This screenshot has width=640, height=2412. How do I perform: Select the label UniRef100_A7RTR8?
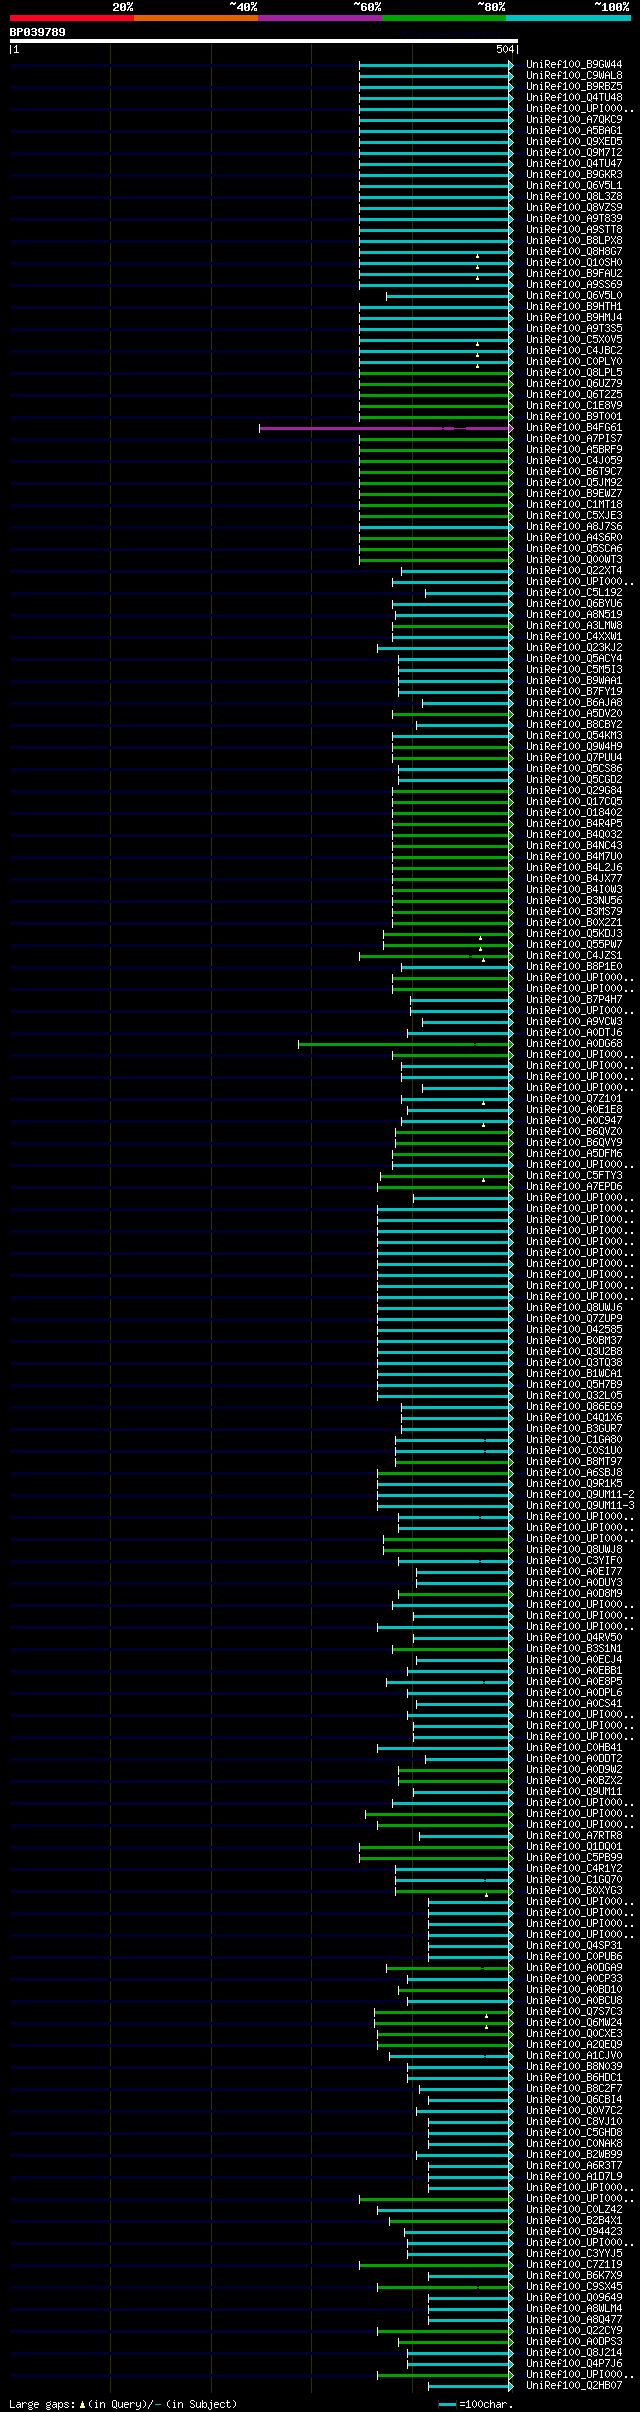(x=574, y=1836)
